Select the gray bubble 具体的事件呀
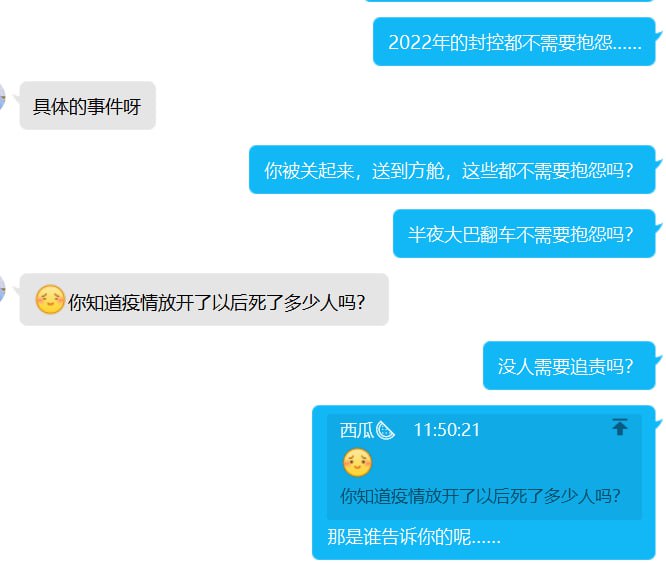Image resolution: width=666 pixels, height=565 pixels. coord(87,105)
